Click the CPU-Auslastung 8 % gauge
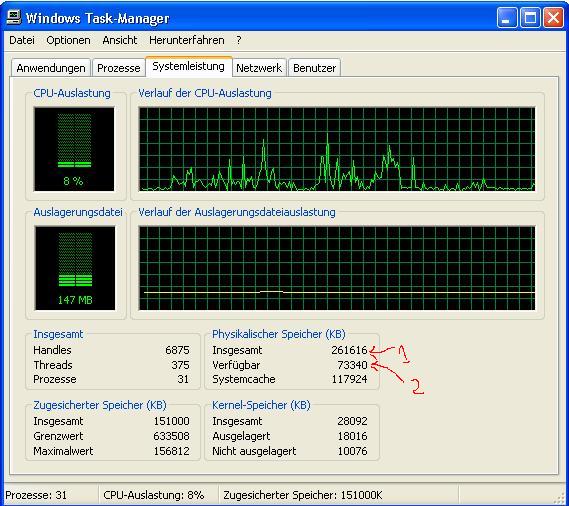 [x=74, y=149]
